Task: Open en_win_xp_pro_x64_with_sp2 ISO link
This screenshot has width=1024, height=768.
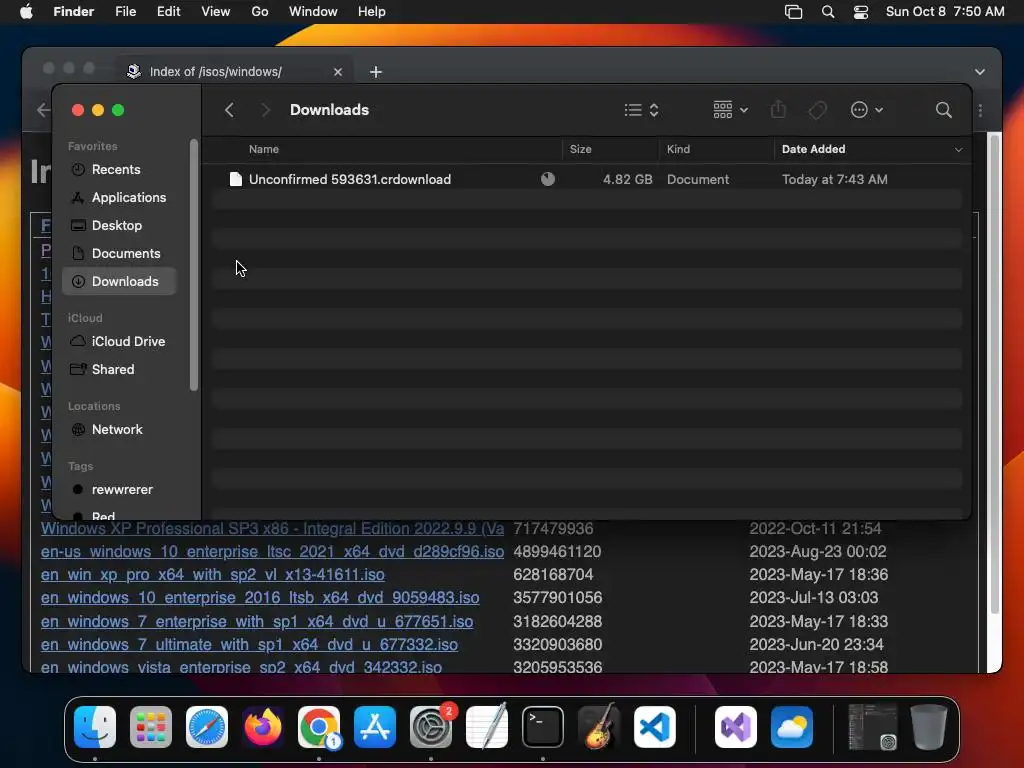Action: (x=213, y=575)
